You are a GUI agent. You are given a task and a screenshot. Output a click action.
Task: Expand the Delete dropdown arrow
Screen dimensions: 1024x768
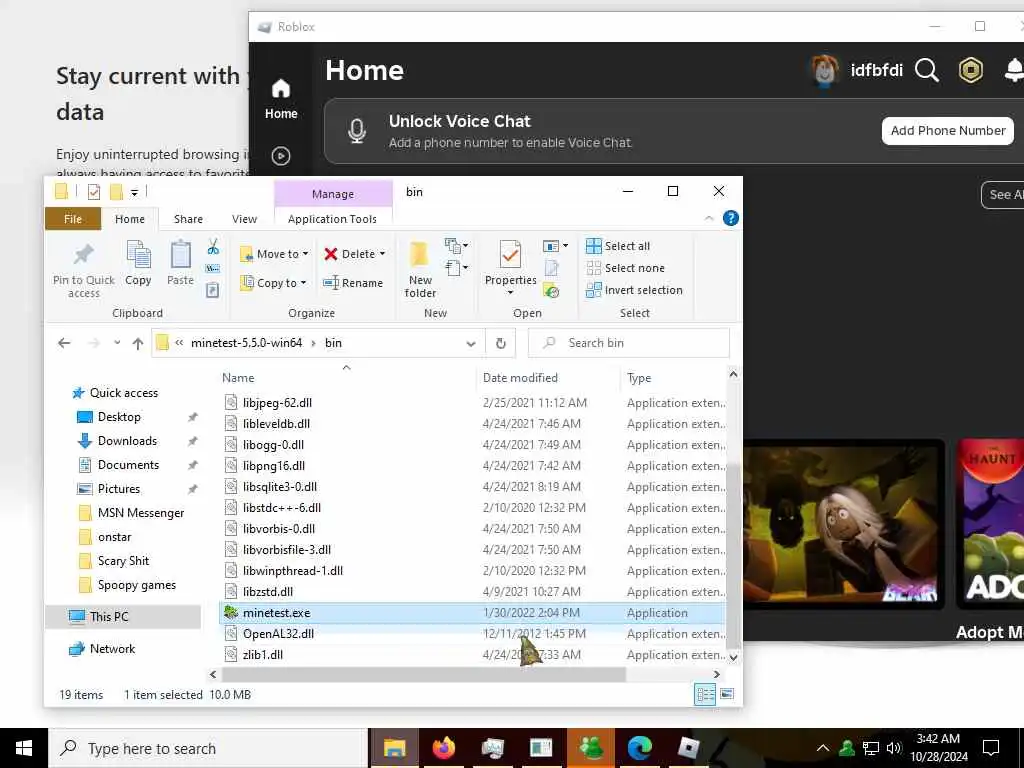point(383,254)
